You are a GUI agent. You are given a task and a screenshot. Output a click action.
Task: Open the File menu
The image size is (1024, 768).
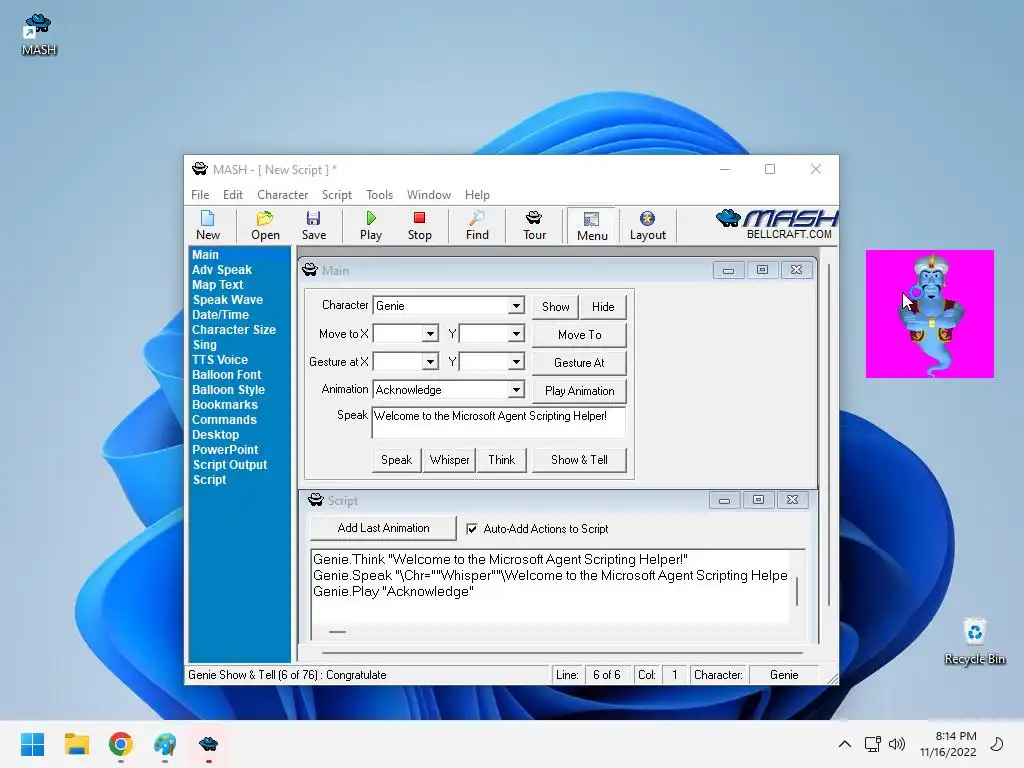pyautogui.click(x=200, y=195)
